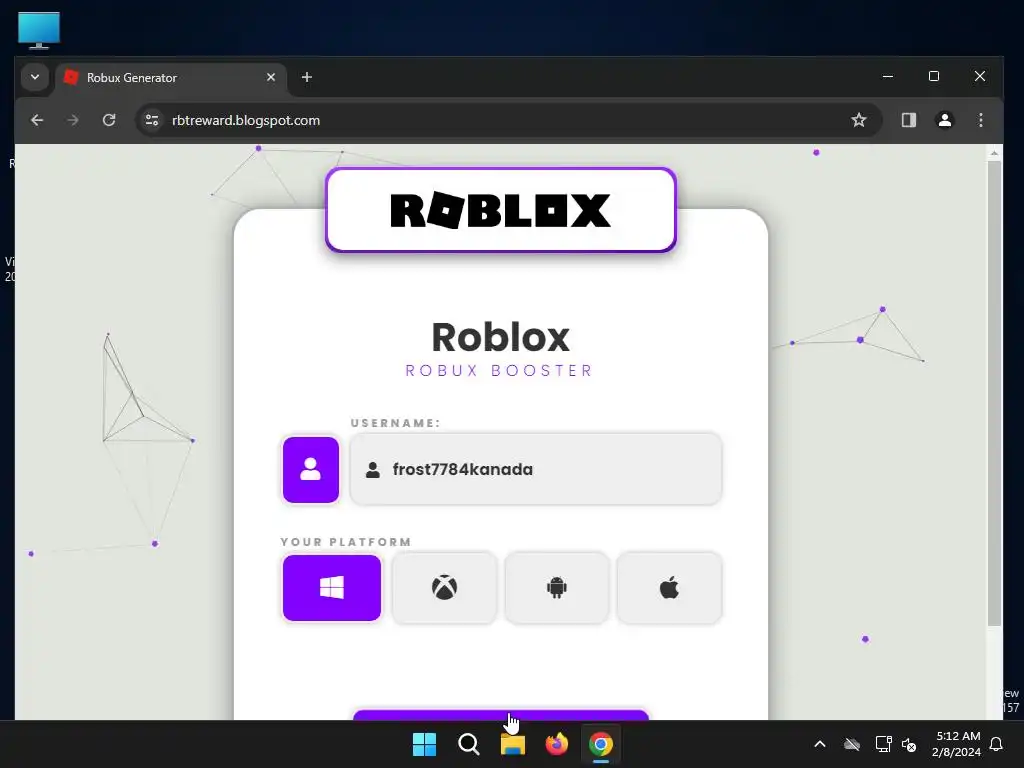Click the ROBLOX logo banner

coord(501,210)
